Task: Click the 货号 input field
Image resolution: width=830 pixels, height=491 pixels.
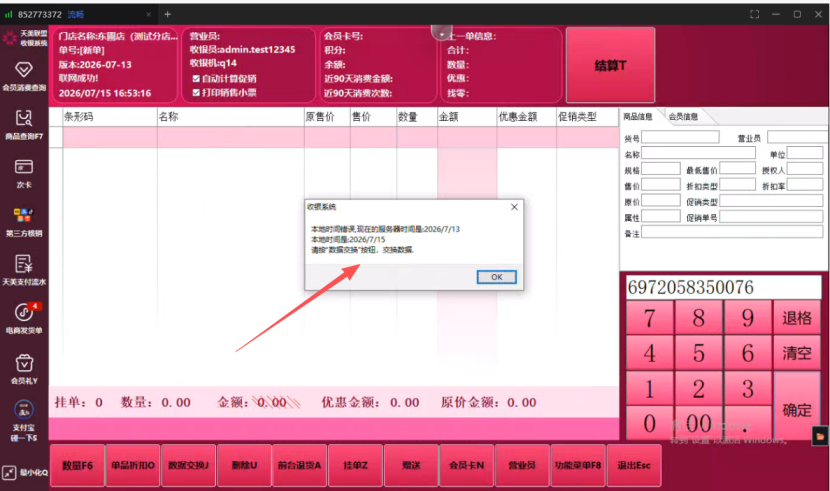Action: point(680,138)
